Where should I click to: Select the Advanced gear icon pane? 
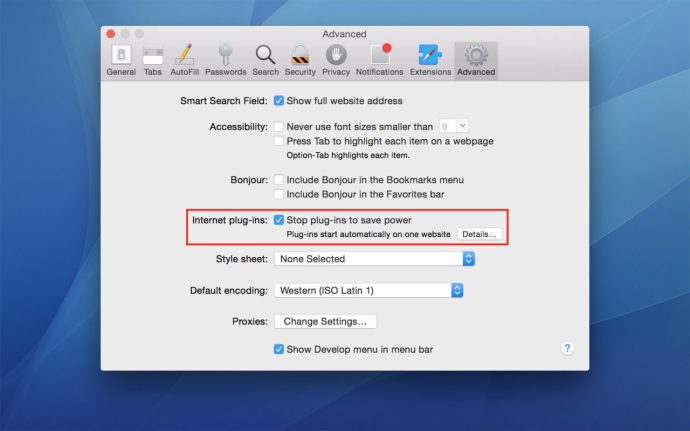click(x=476, y=60)
